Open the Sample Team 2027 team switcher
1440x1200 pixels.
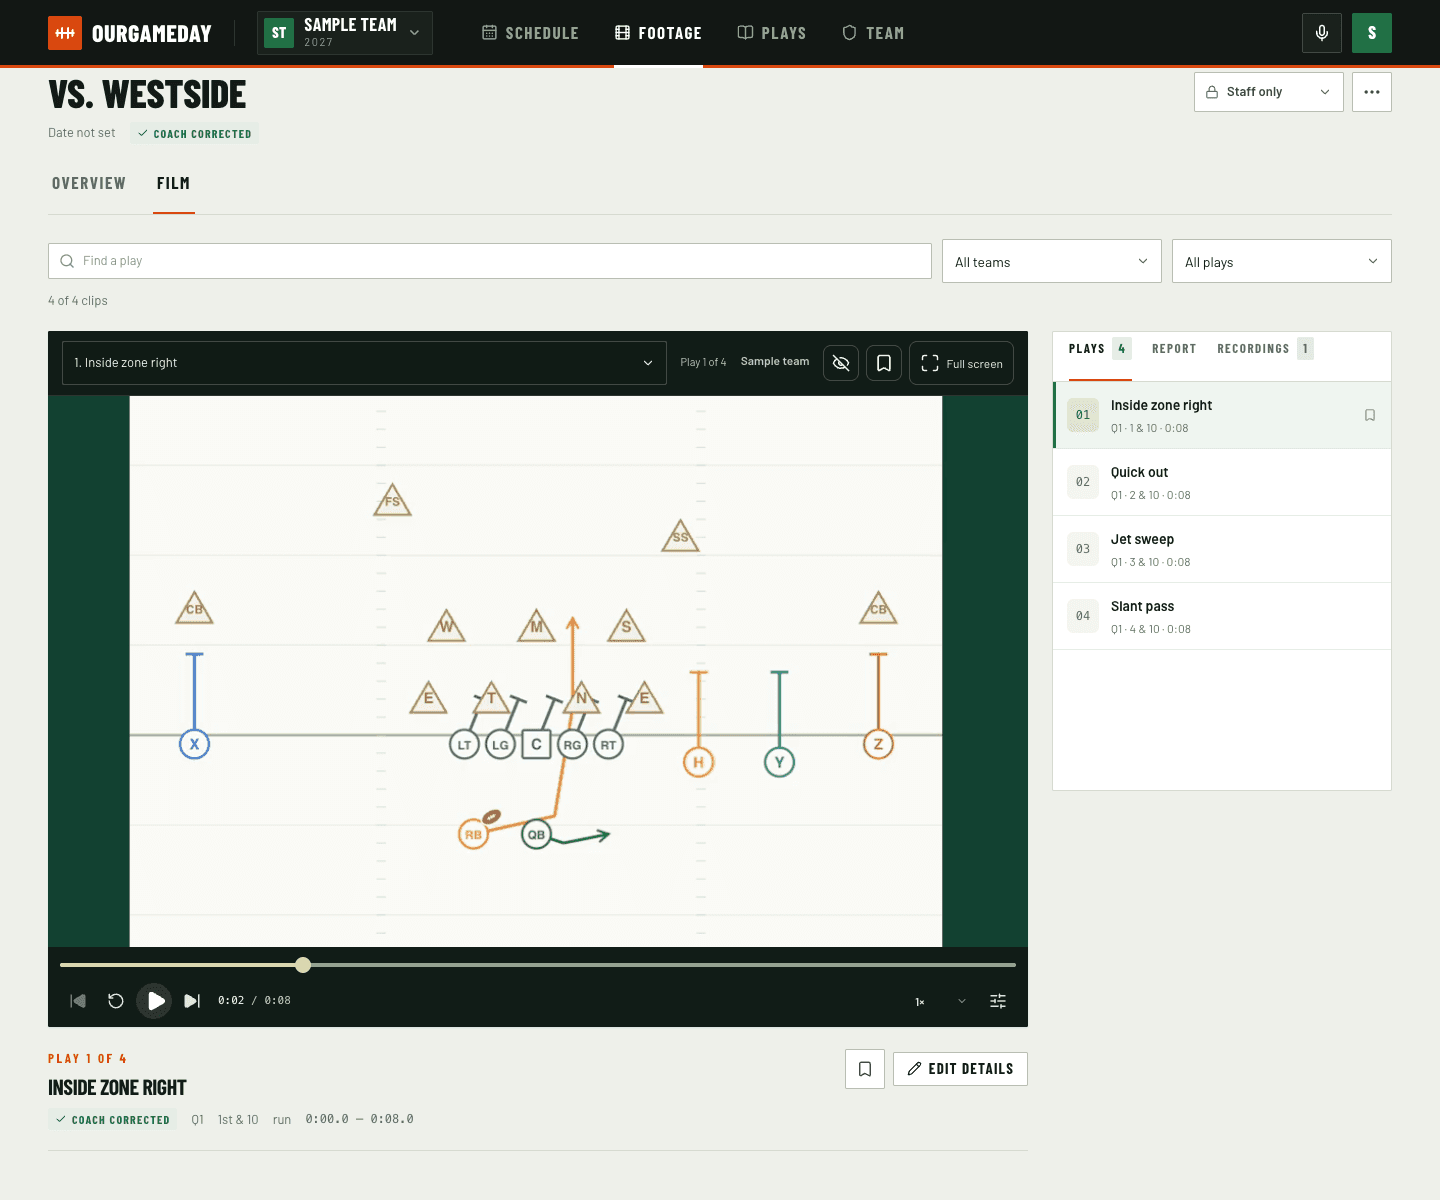[345, 33]
